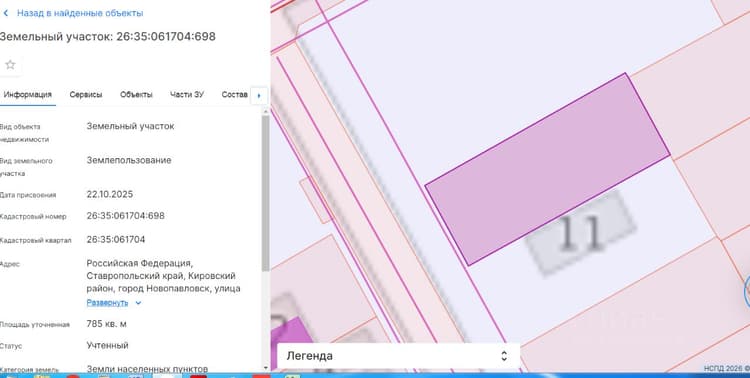Click the title 'Земельный участок: 26:35:061704:698'
This screenshot has width=750, height=378.
click(x=108, y=36)
